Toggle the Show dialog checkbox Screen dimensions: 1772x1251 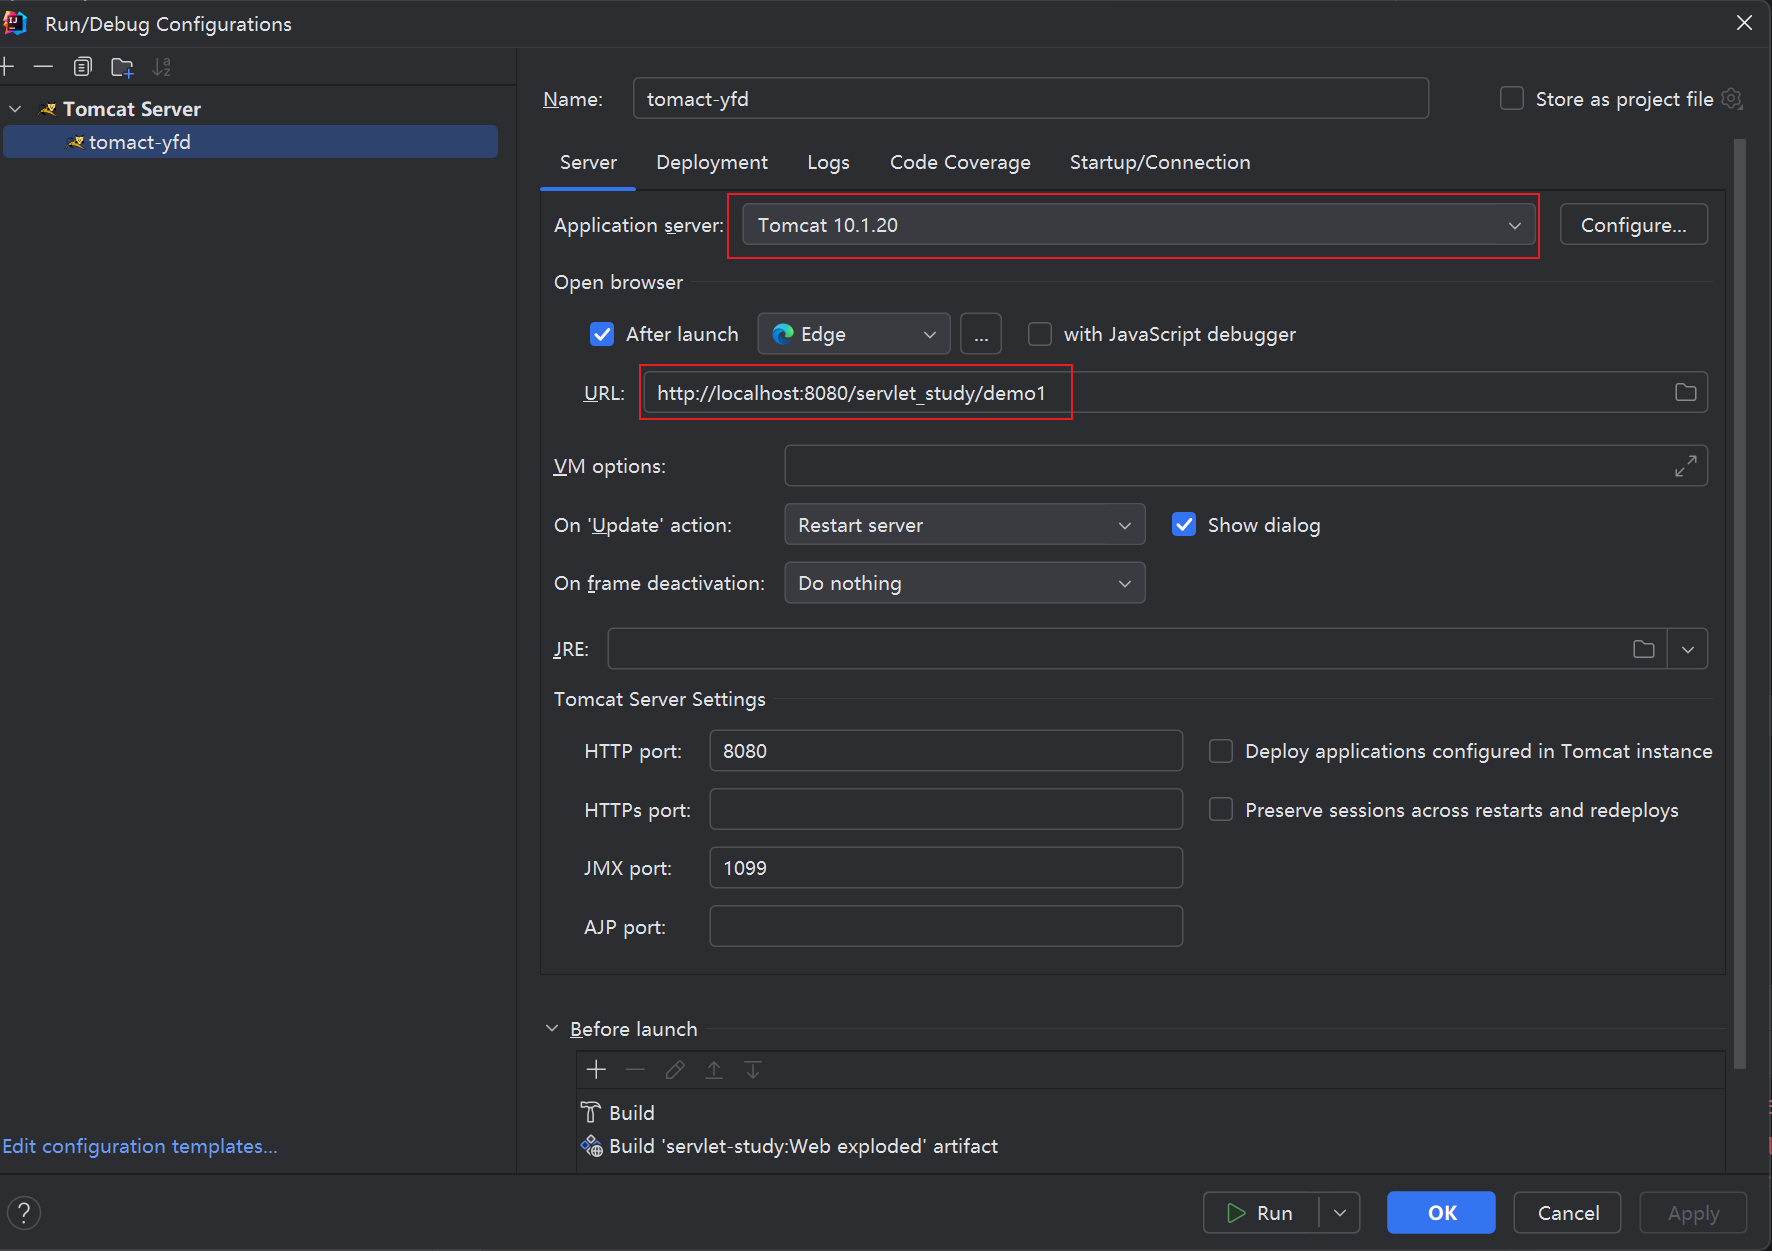pyautogui.click(x=1184, y=525)
